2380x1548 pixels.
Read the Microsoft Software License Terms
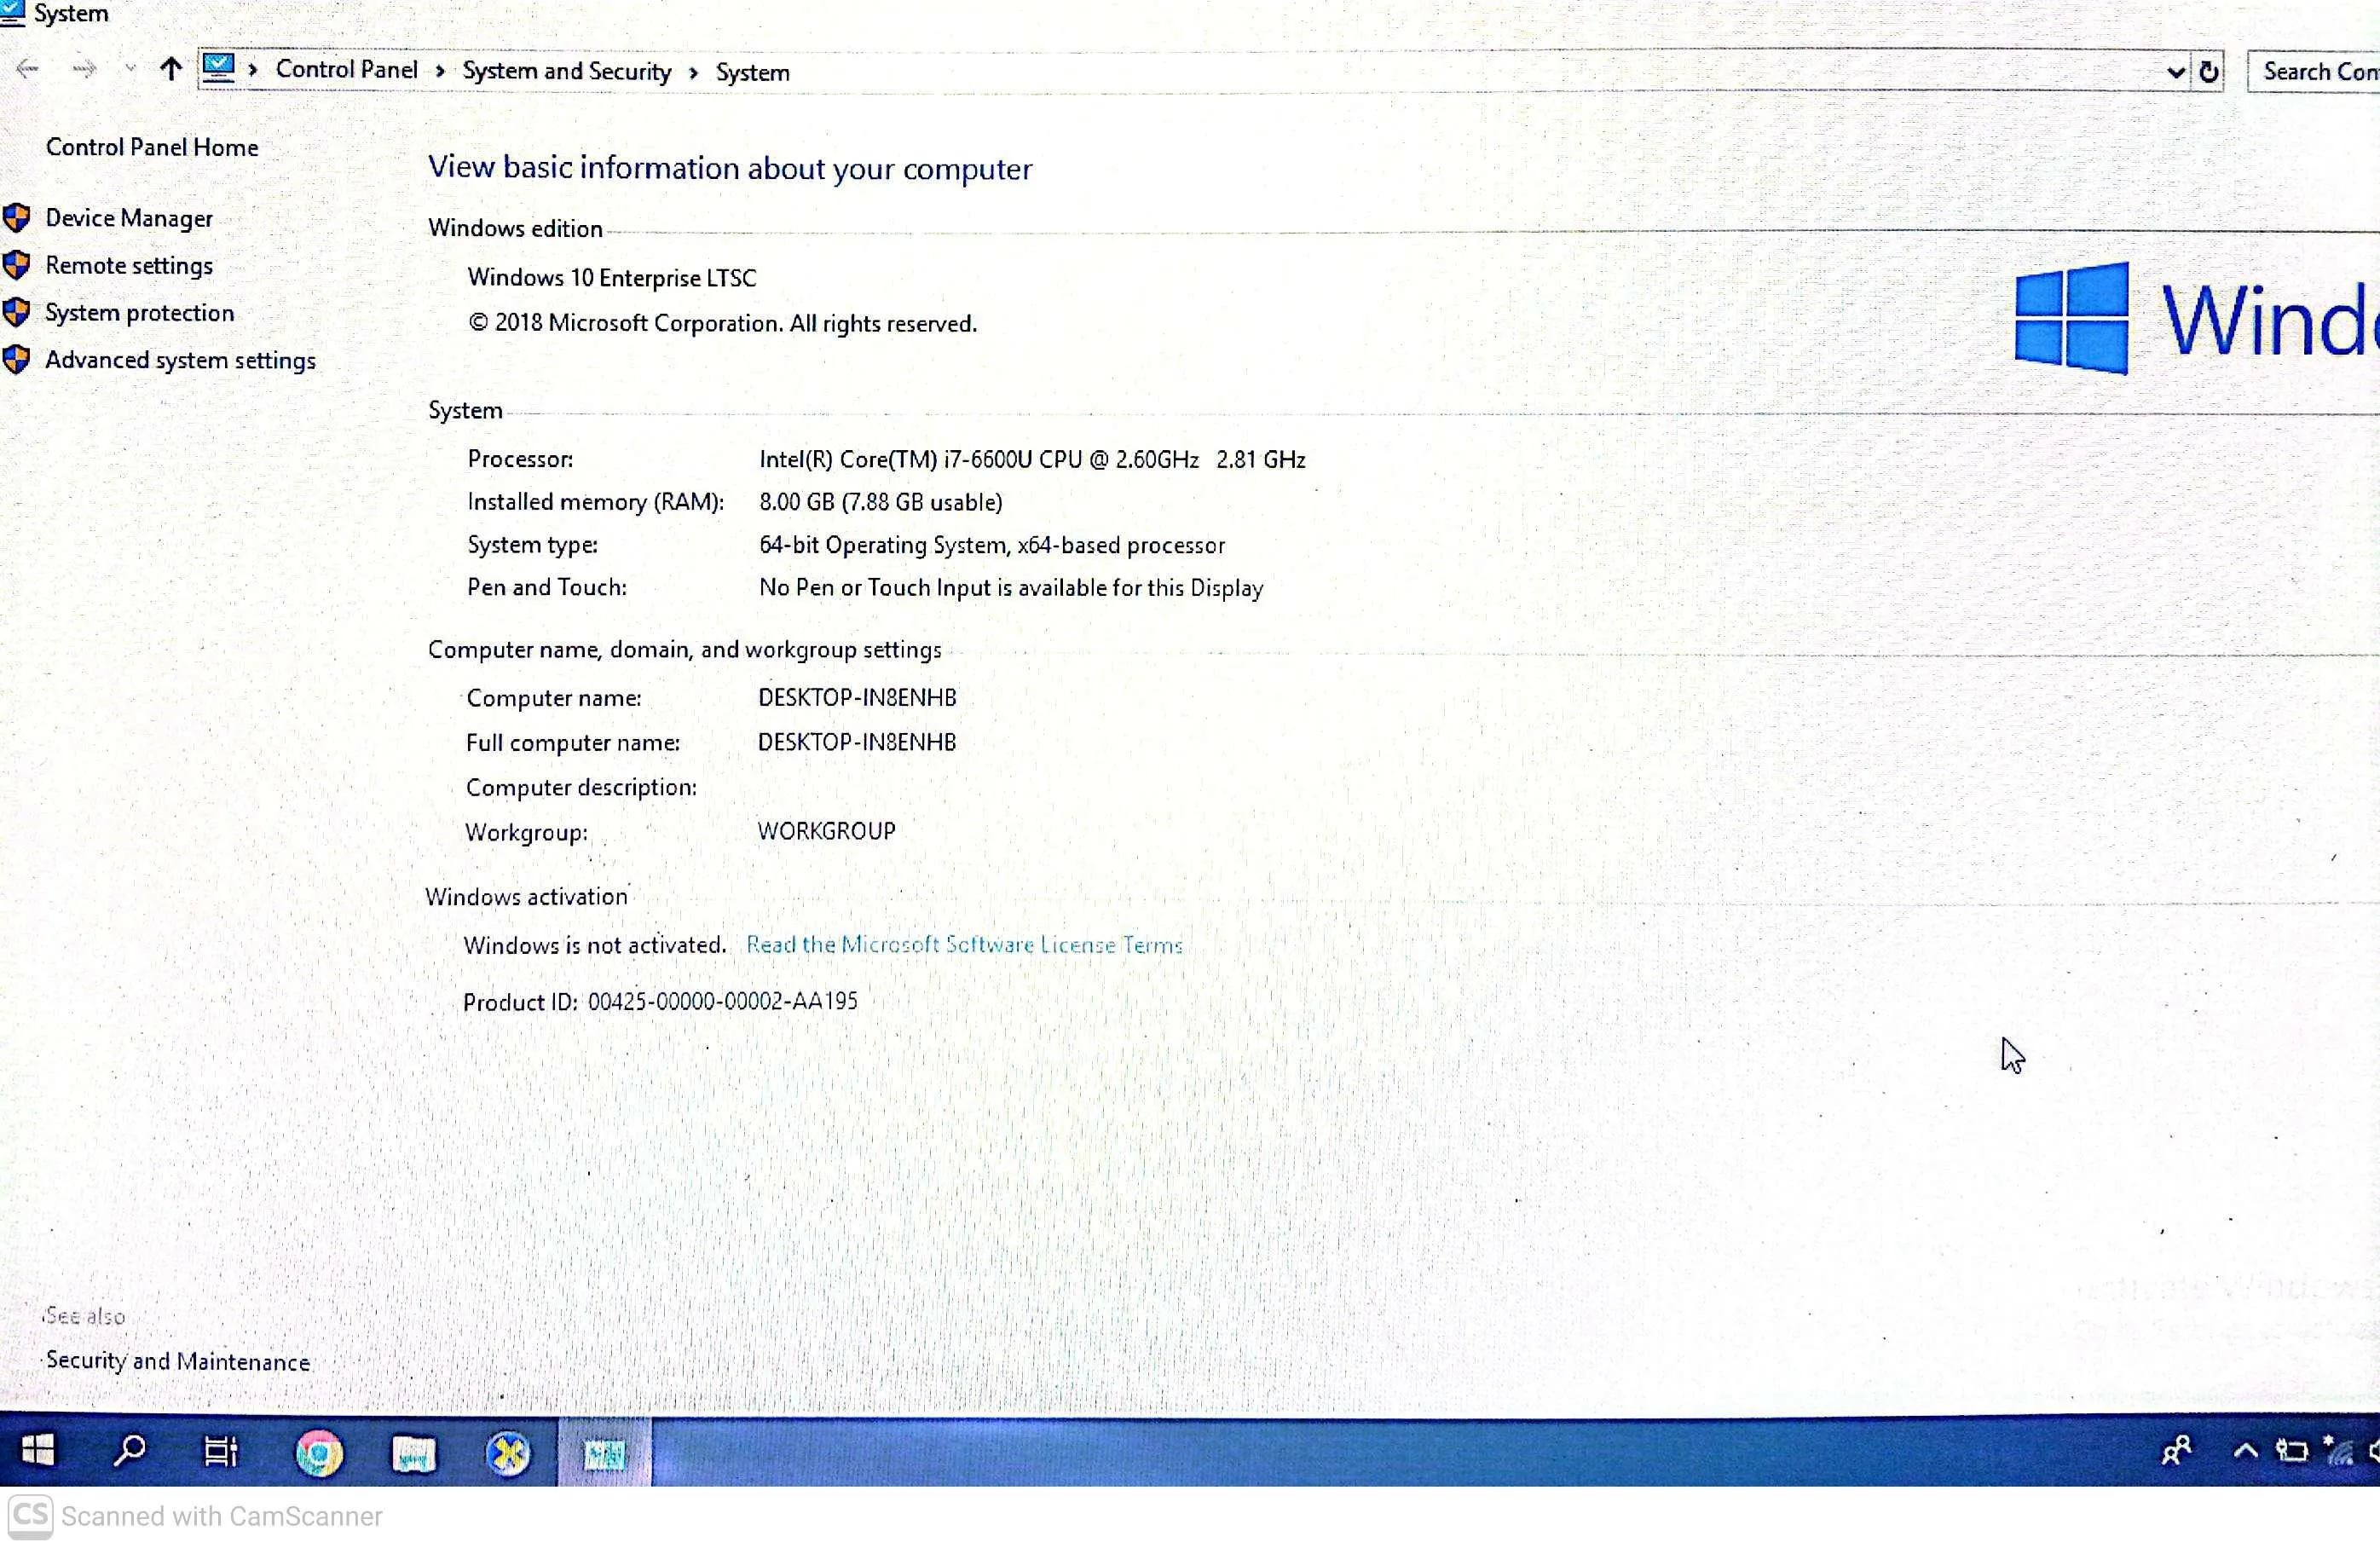[964, 945]
